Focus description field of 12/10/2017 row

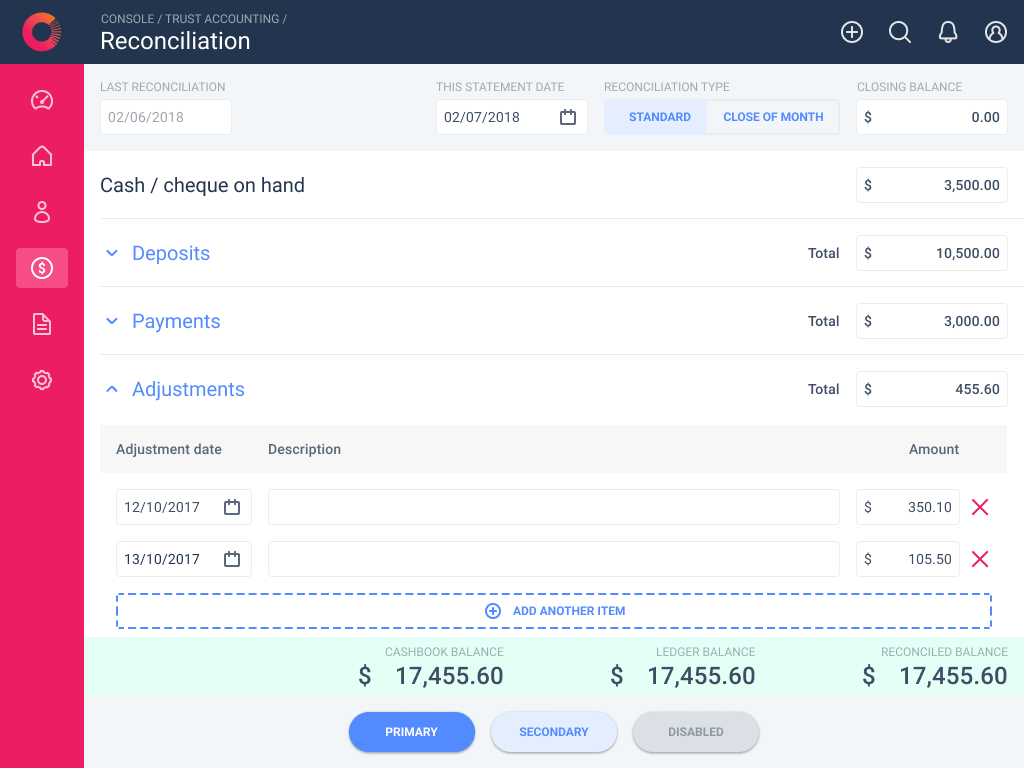[x=554, y=507]
